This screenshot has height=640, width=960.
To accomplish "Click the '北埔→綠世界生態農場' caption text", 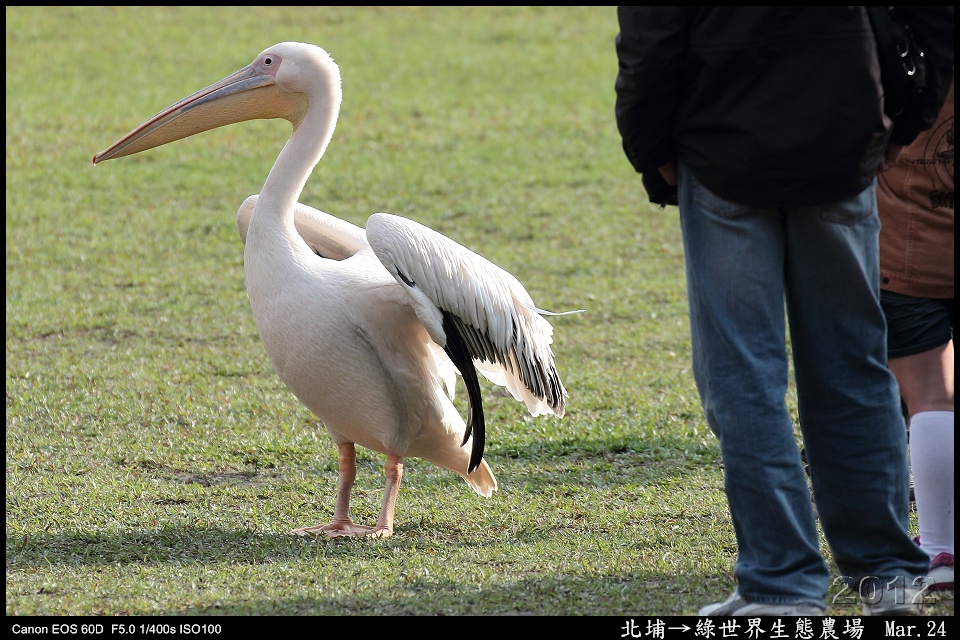I will [x=742, y=628].
